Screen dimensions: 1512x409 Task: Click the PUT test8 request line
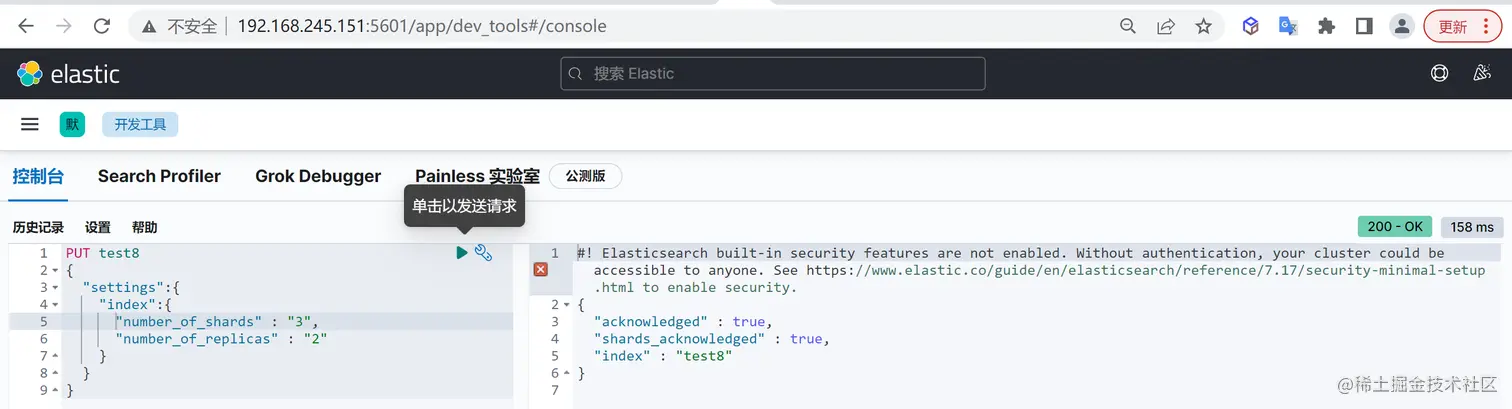tap(103, 253)
